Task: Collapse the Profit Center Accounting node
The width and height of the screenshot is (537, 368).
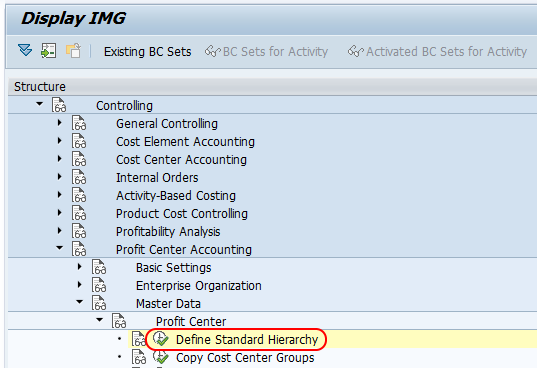Action: 60,248
